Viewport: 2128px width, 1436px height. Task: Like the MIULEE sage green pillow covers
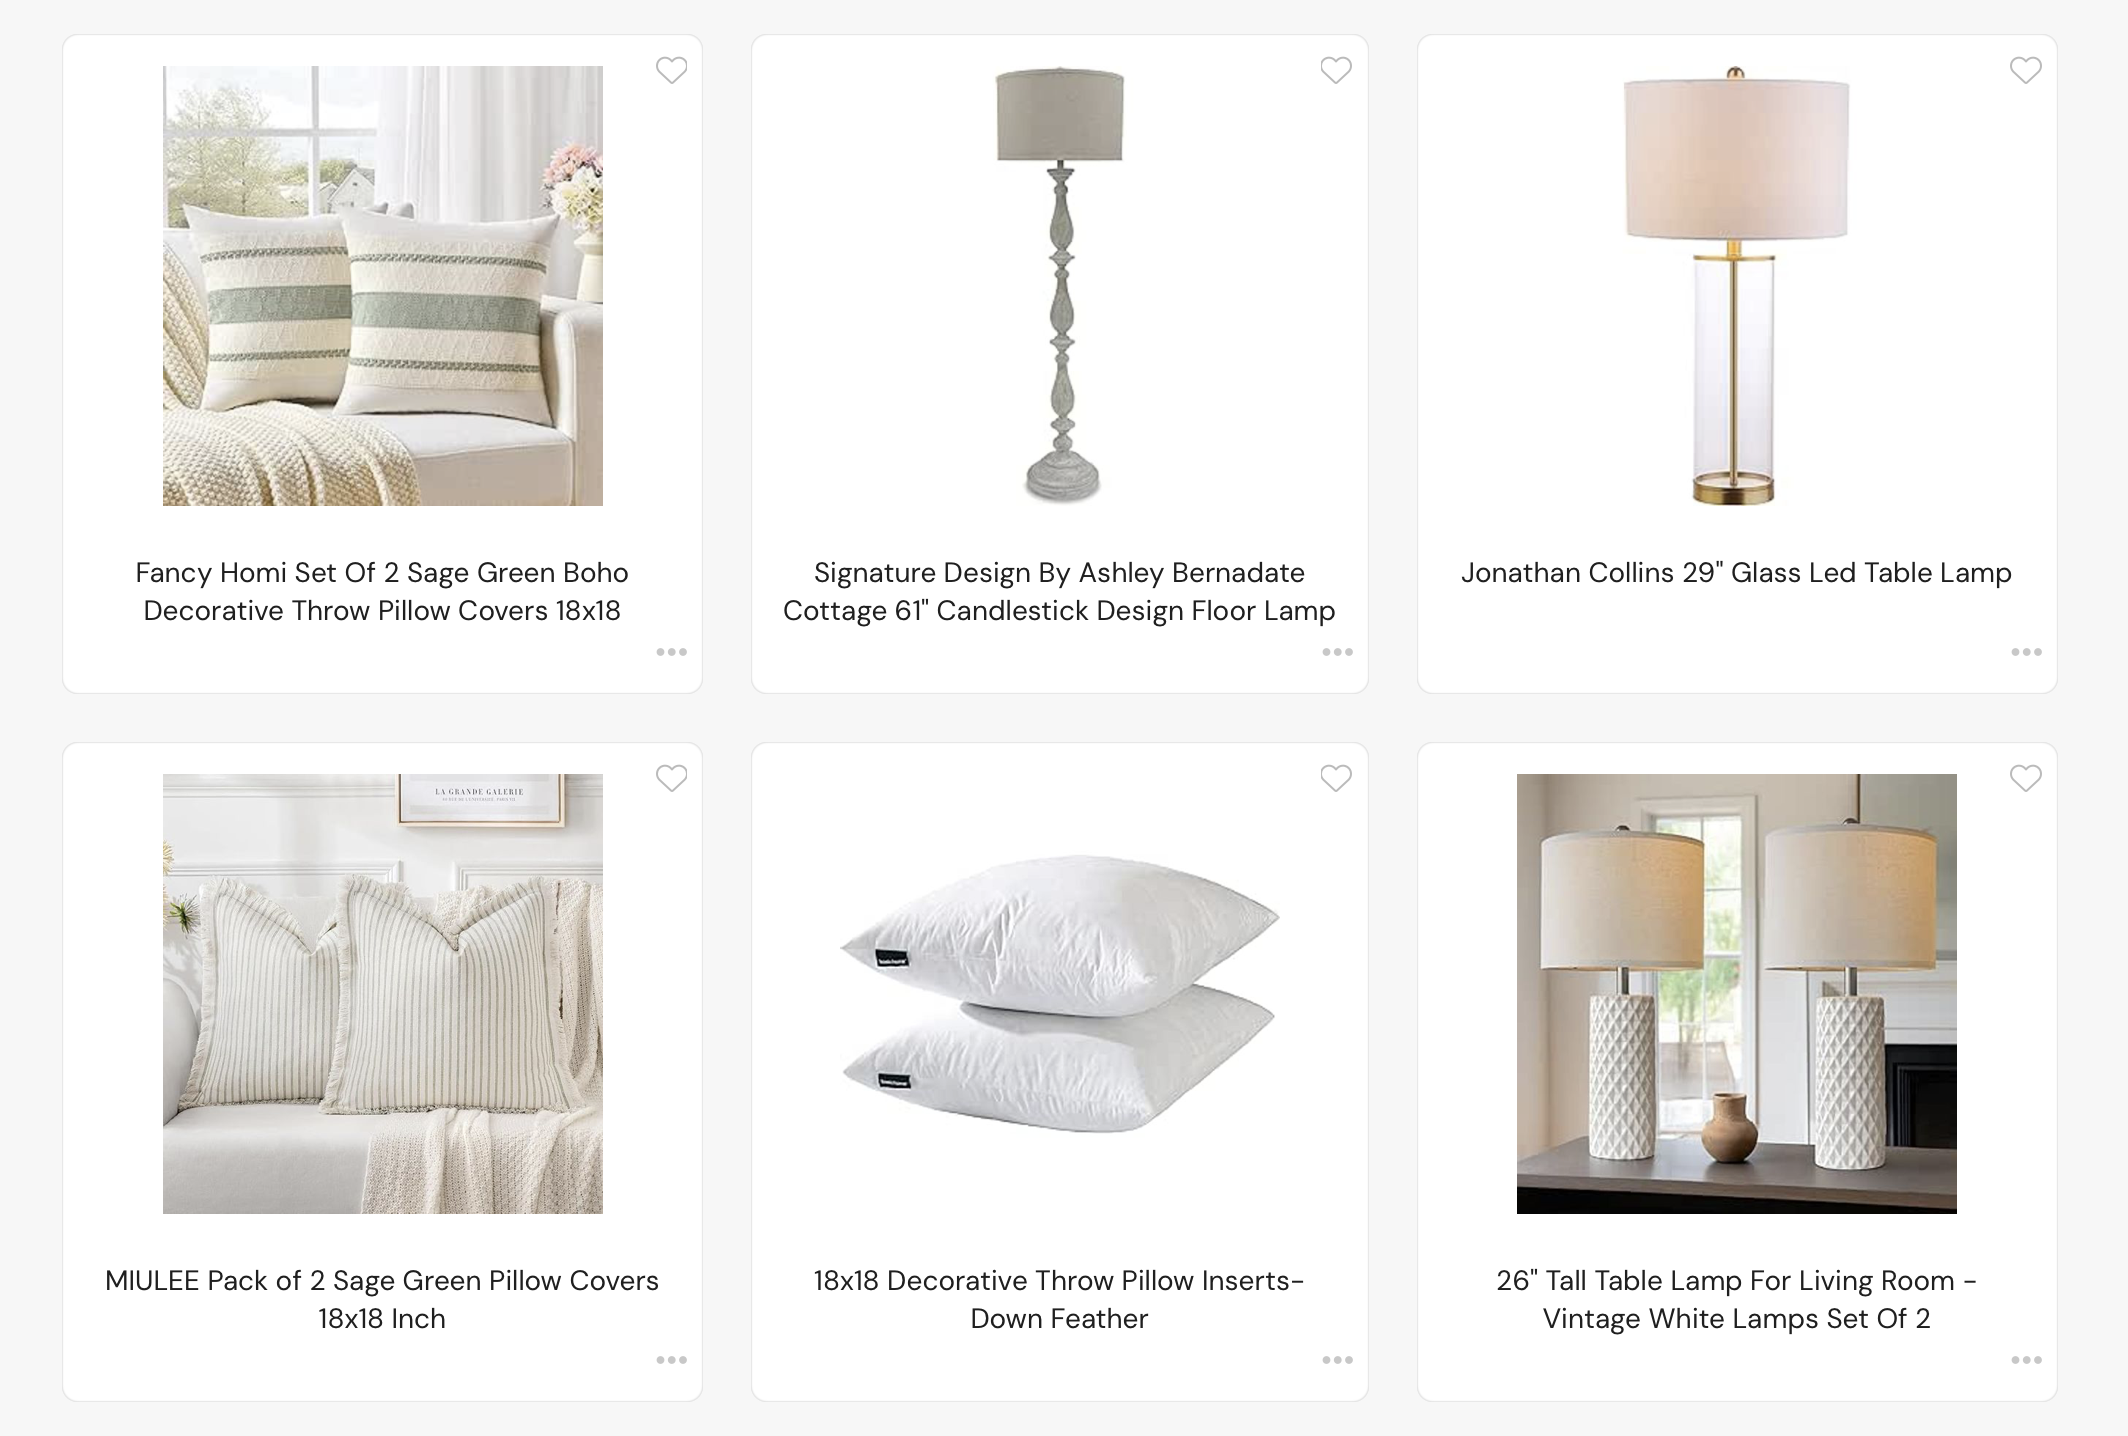click(x=671, y=778)
